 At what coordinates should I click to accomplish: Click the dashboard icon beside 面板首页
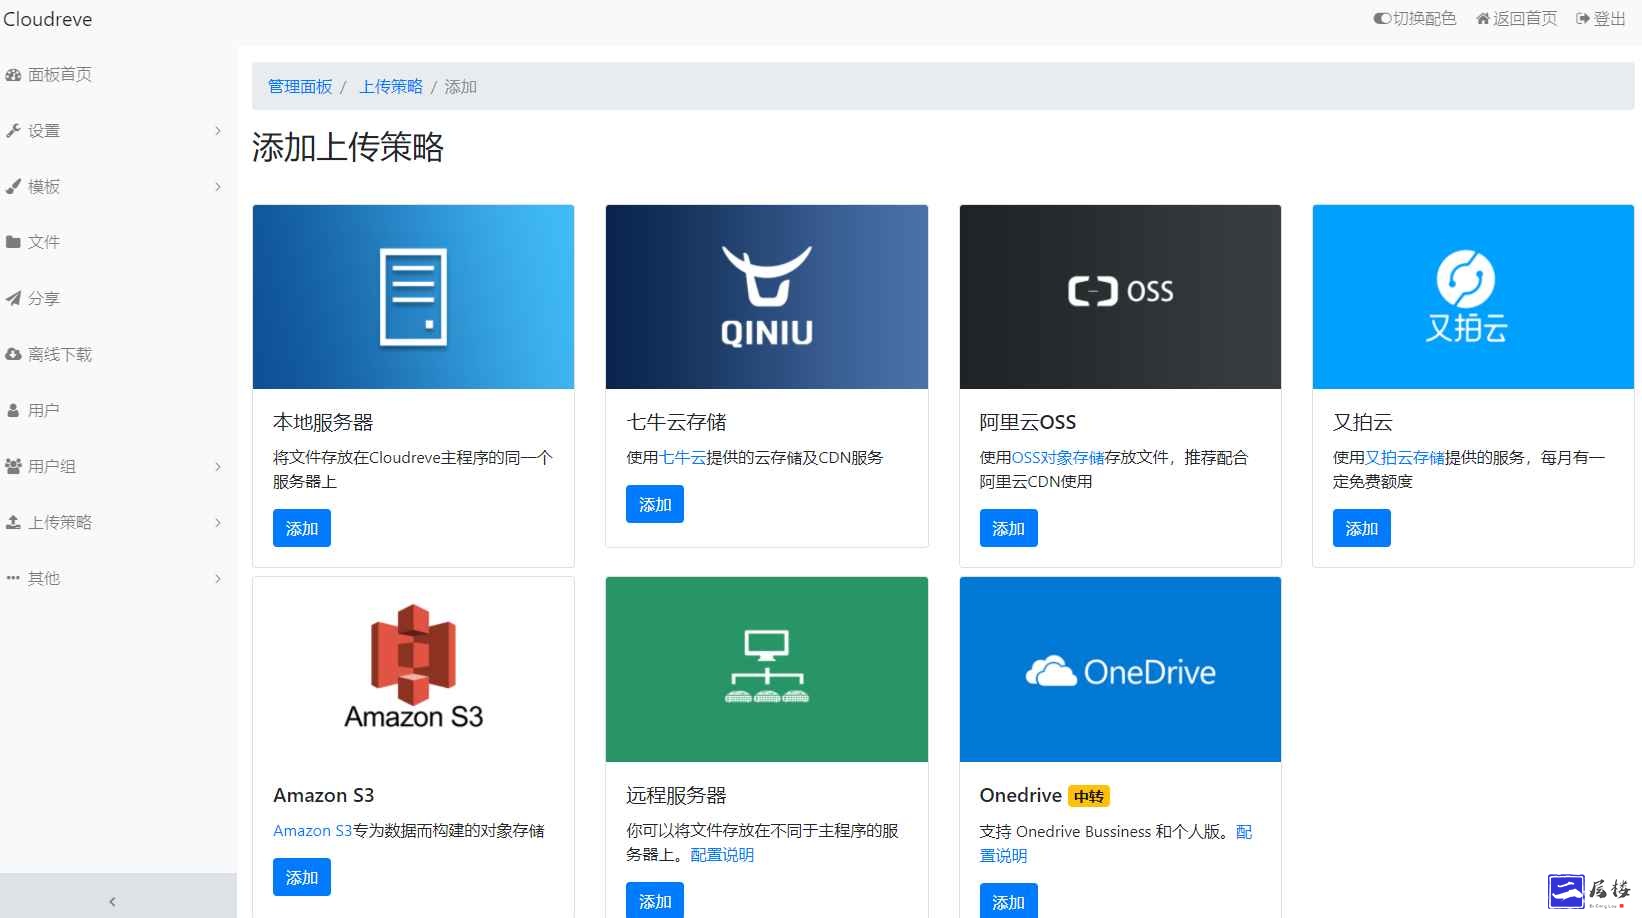tap(13, 75)
